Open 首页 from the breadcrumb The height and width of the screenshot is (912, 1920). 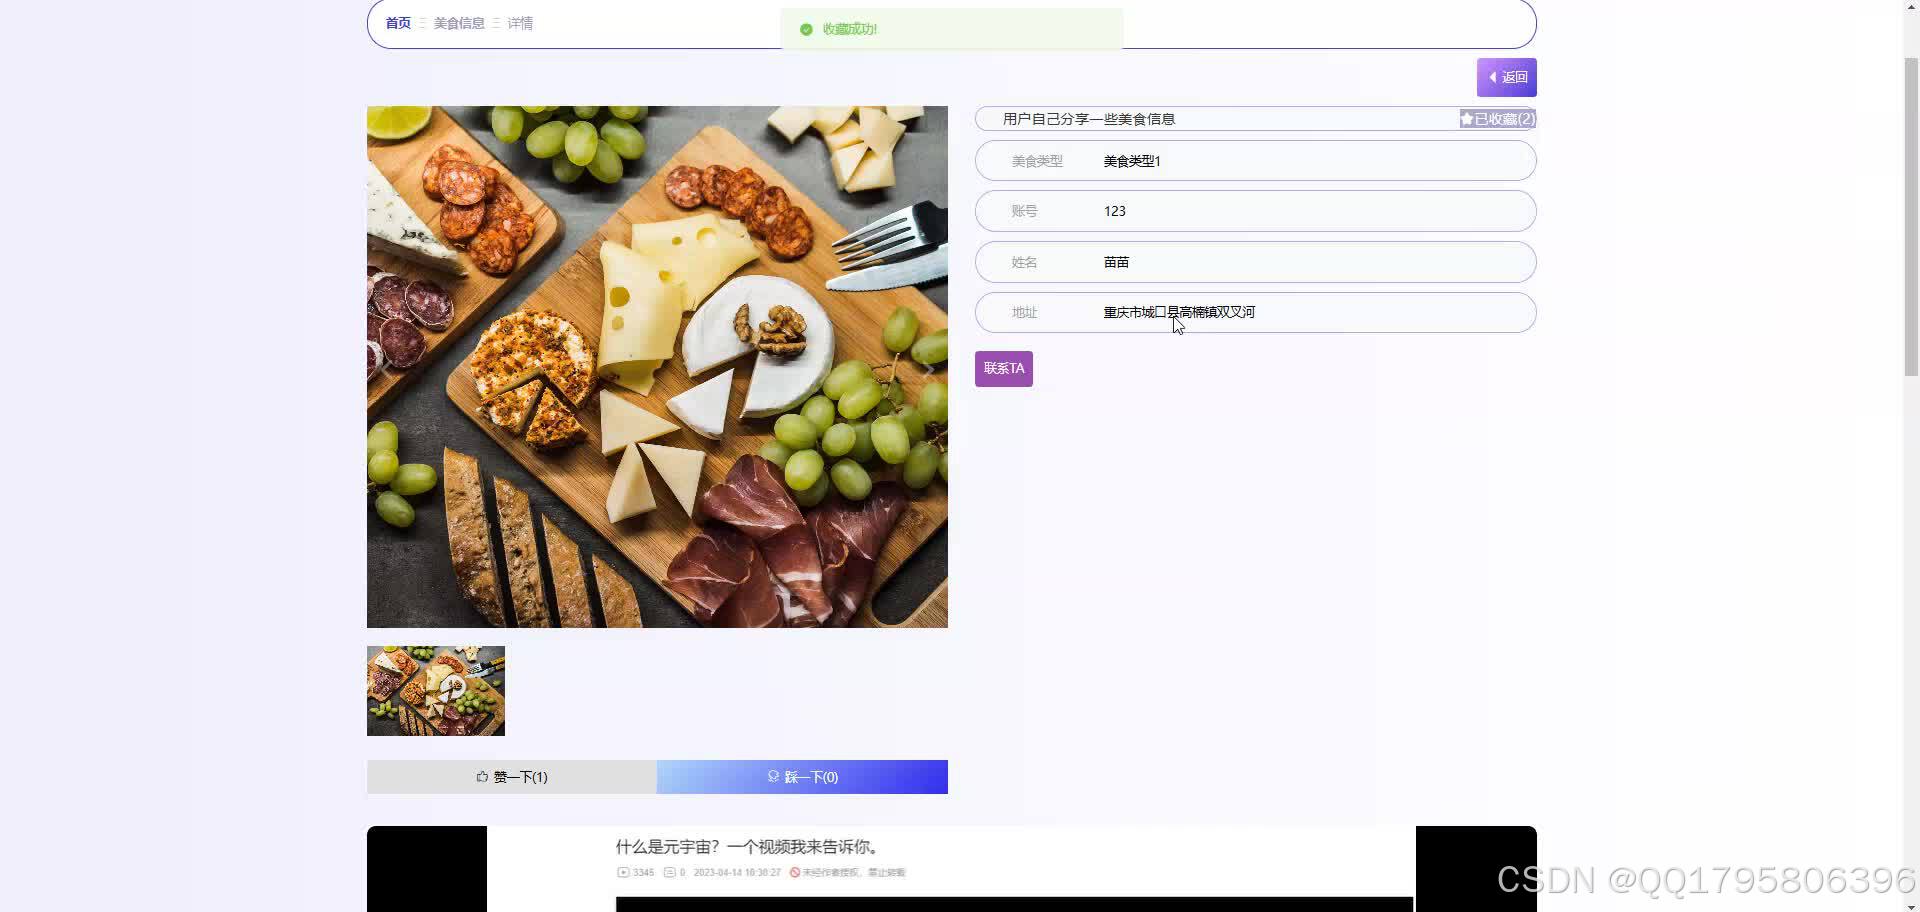[x=396, y=23]
